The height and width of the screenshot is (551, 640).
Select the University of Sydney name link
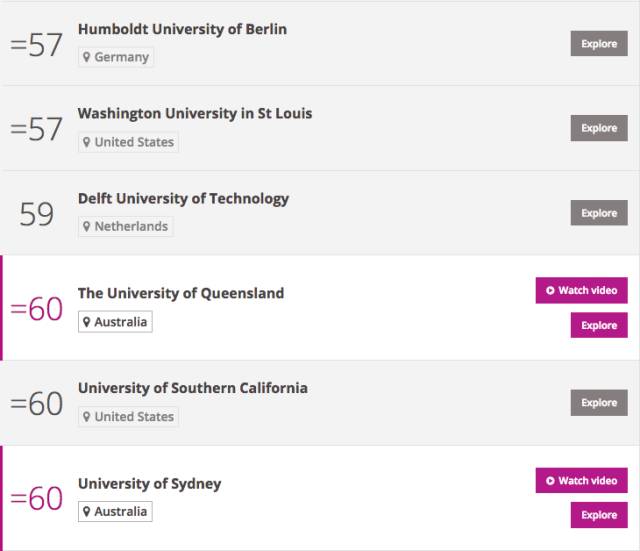coord(150,484)
